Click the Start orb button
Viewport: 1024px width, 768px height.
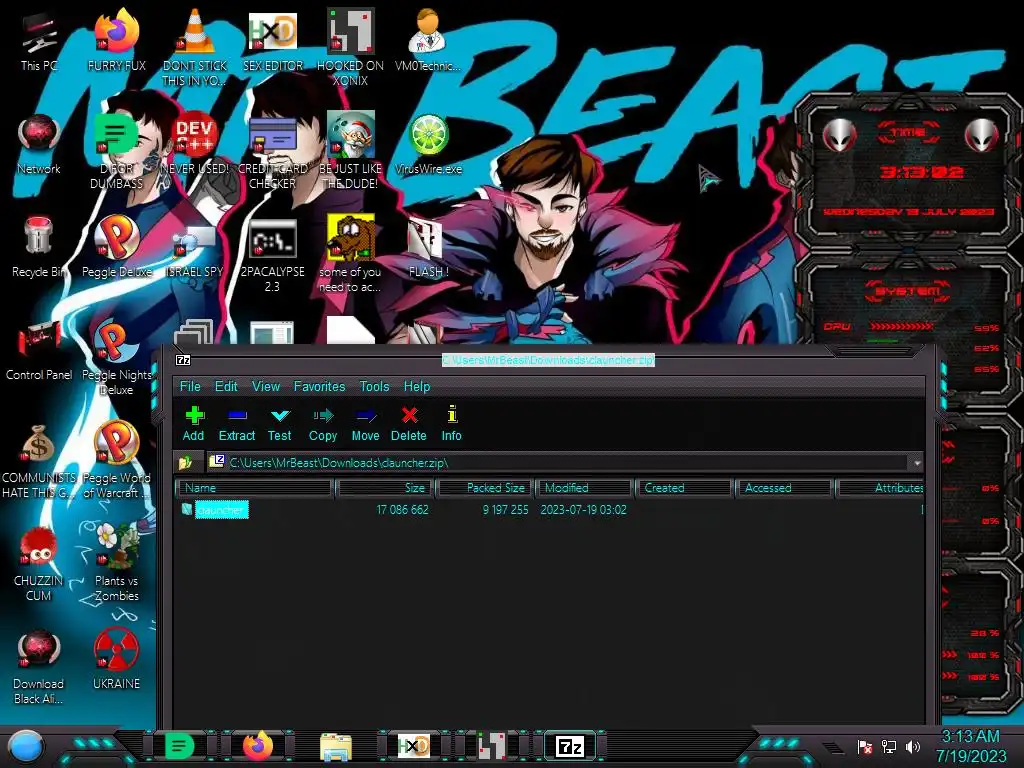(x=25, y=746)
